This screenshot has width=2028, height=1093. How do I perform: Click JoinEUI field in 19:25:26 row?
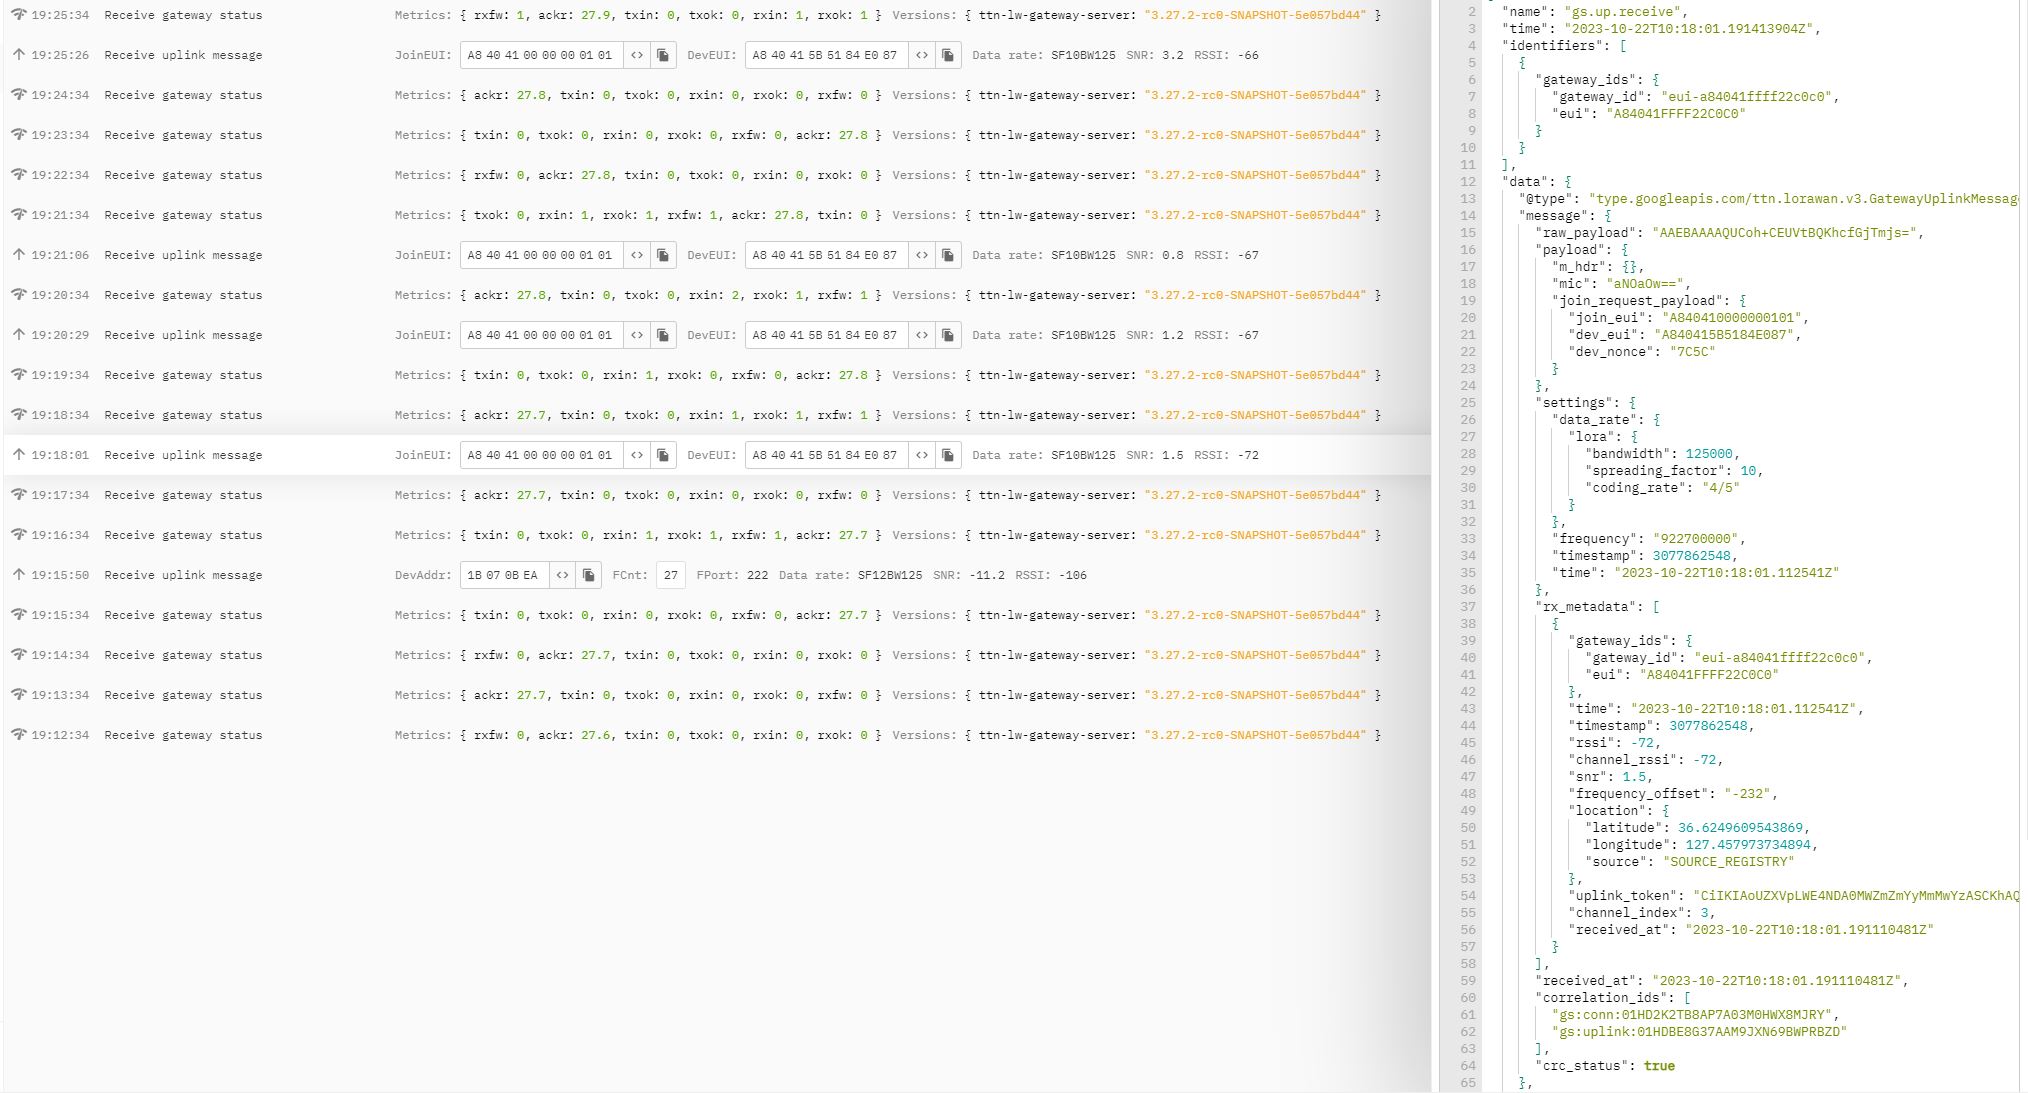point(541,55)
